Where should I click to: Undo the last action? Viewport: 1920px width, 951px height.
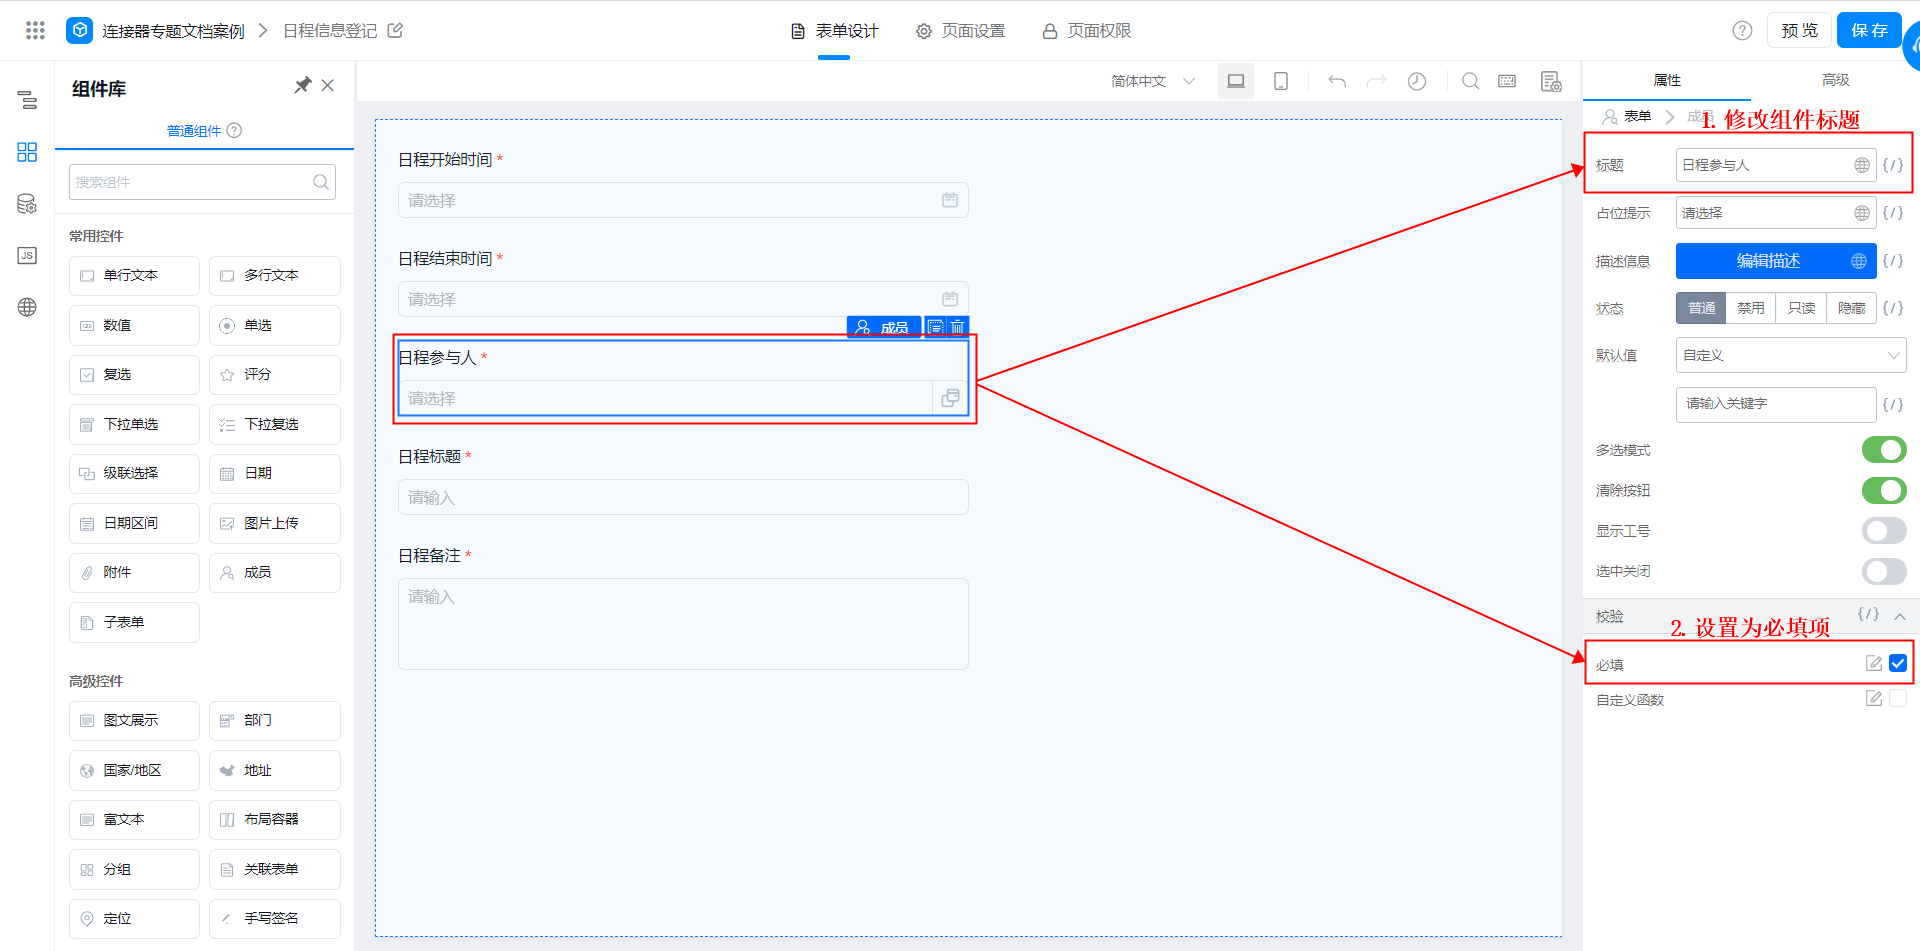point(1337,81)
